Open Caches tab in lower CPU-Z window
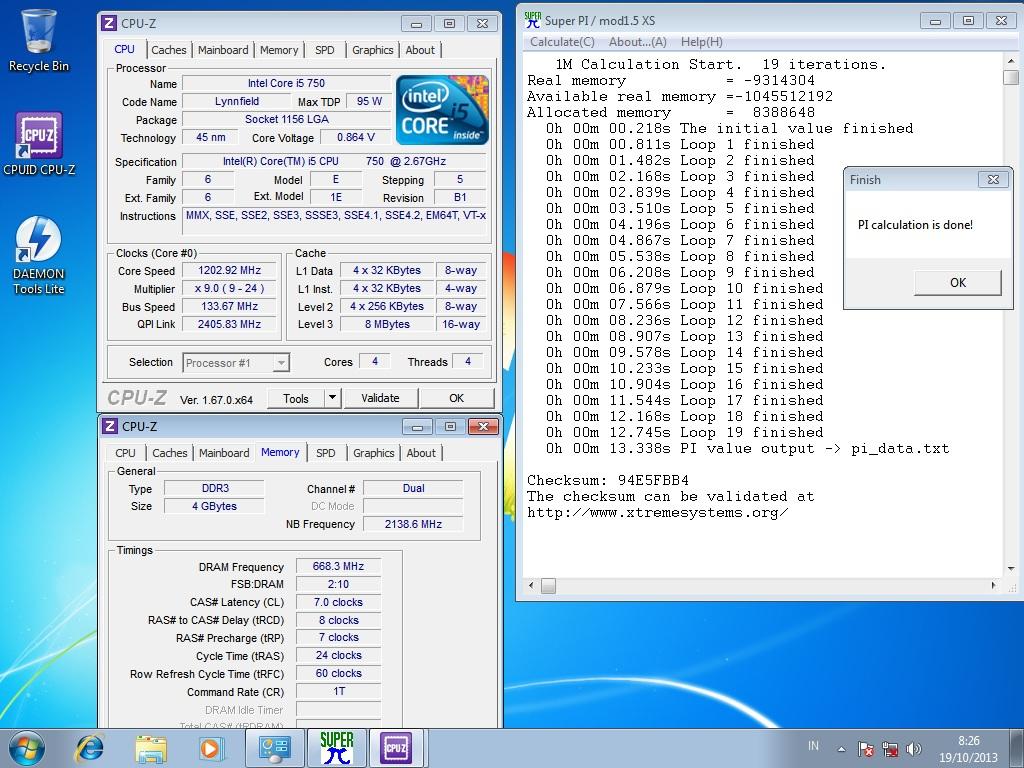The image size is (1024, 768). 170,453
